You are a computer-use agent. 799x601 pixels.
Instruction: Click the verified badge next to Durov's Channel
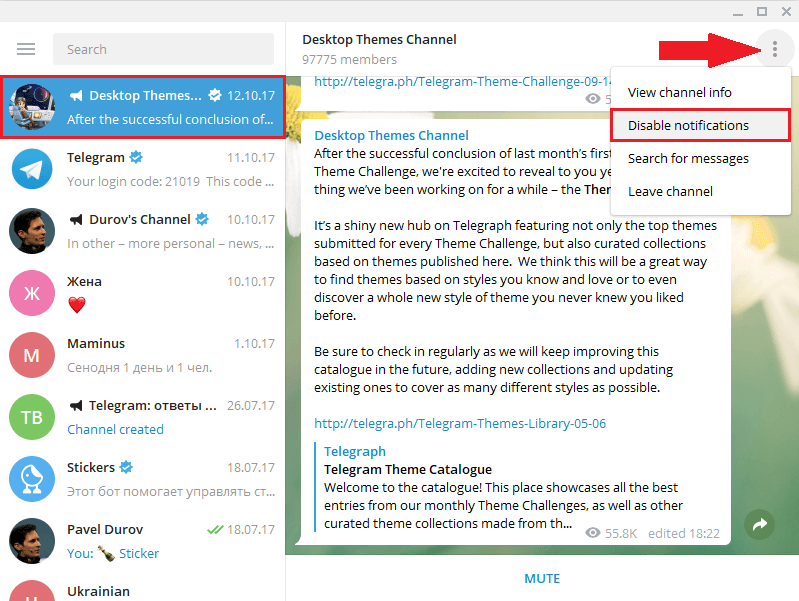click(x=202, y=219)
